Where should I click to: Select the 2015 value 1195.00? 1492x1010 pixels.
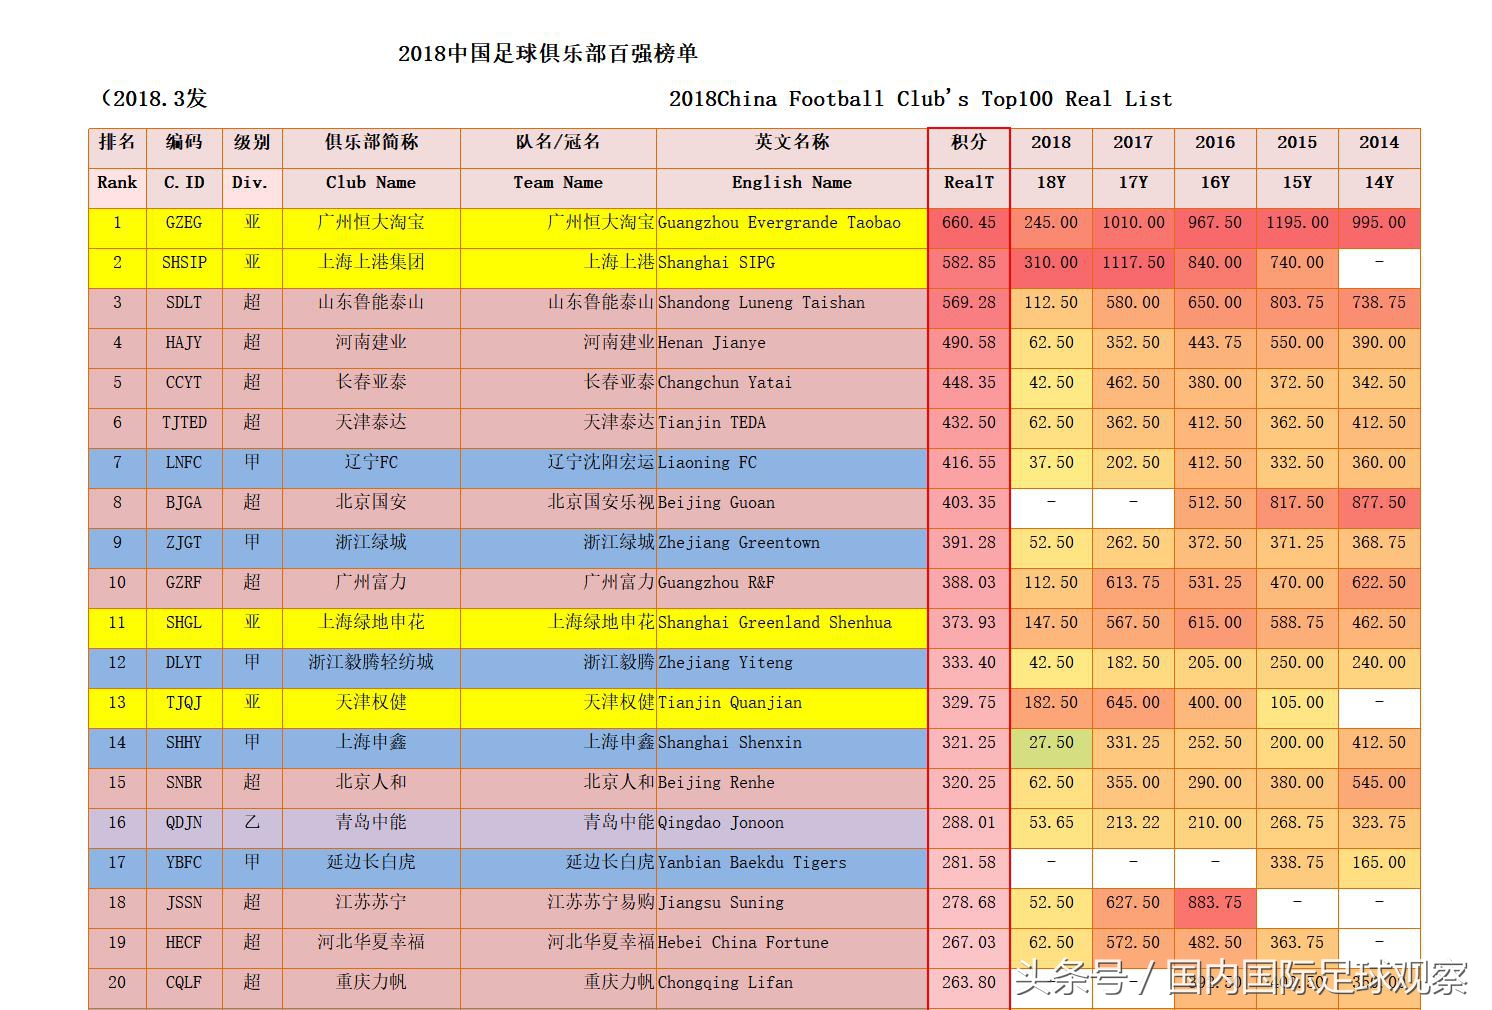(1297, 222)
